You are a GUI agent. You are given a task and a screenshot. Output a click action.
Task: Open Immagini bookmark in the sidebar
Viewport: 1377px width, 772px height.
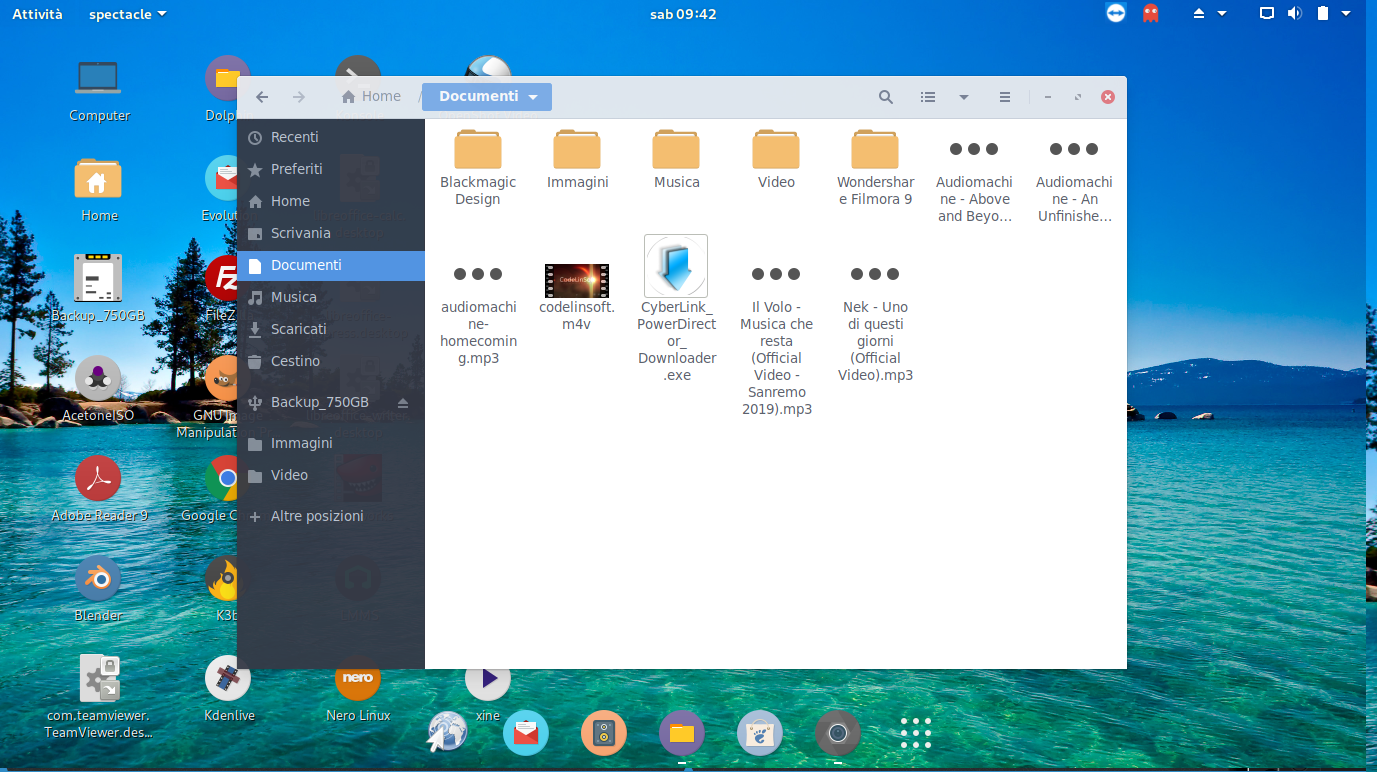click(331, 443)
